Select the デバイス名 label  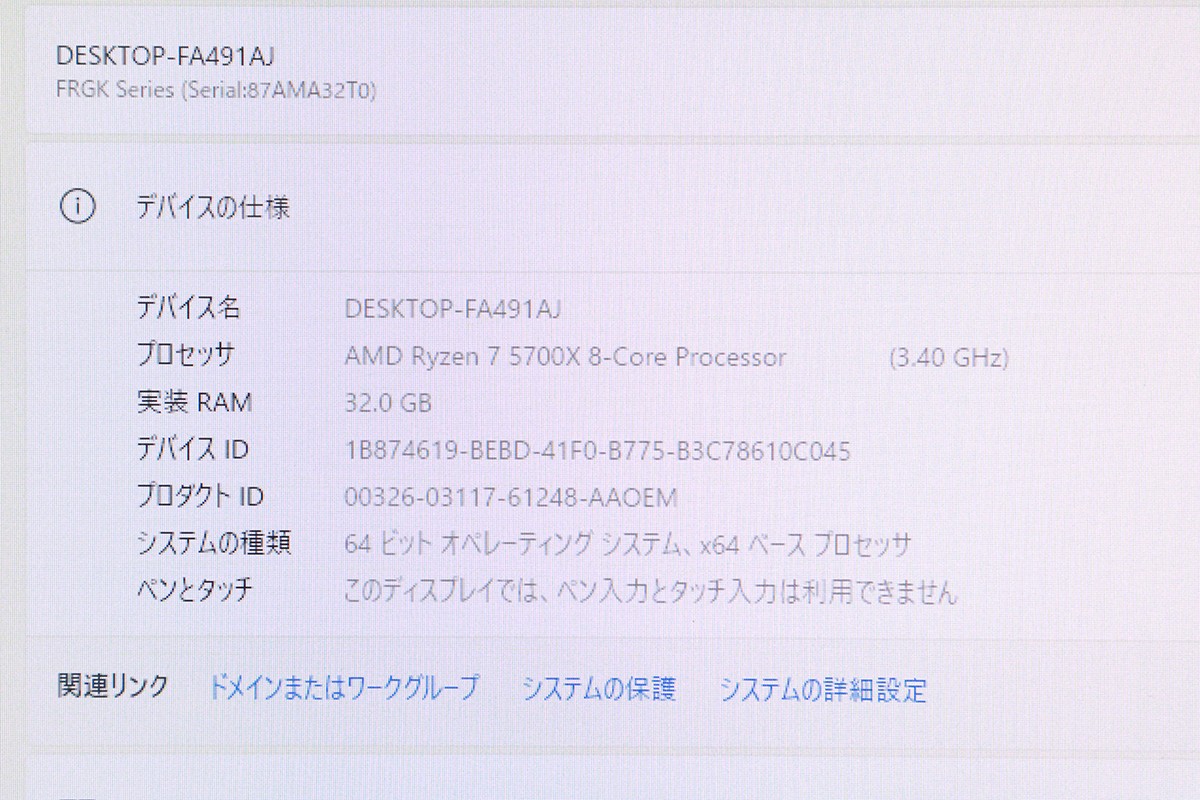tap(188, 307)
